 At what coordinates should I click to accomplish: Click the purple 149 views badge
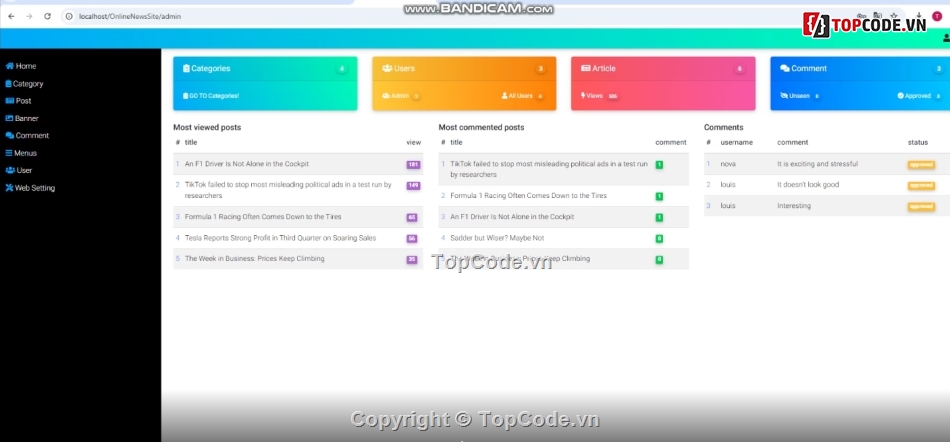coord(414,186)
